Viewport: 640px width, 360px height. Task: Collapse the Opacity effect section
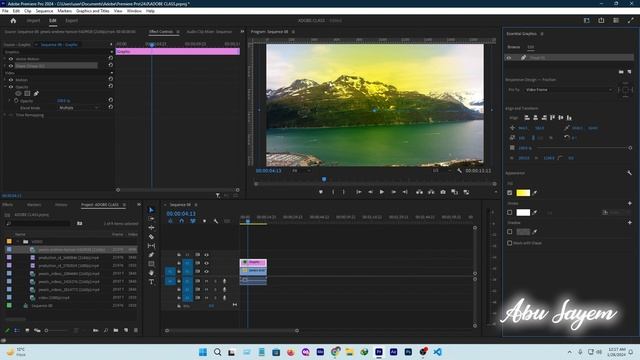(x=5, y=87)
